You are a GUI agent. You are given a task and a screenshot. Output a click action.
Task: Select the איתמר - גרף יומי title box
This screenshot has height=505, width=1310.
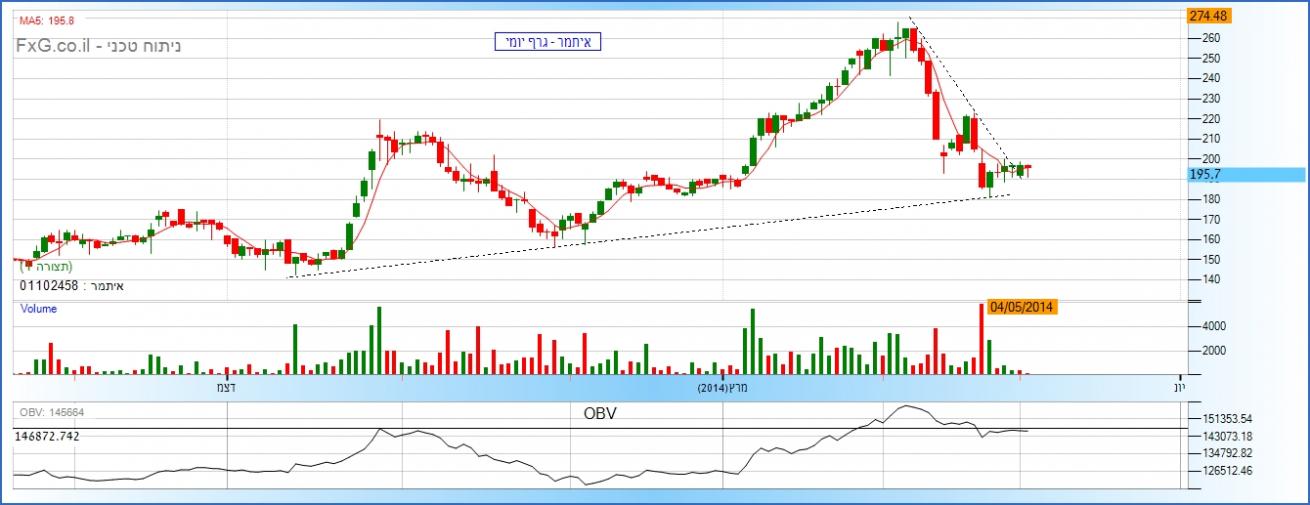click(547, 42)
